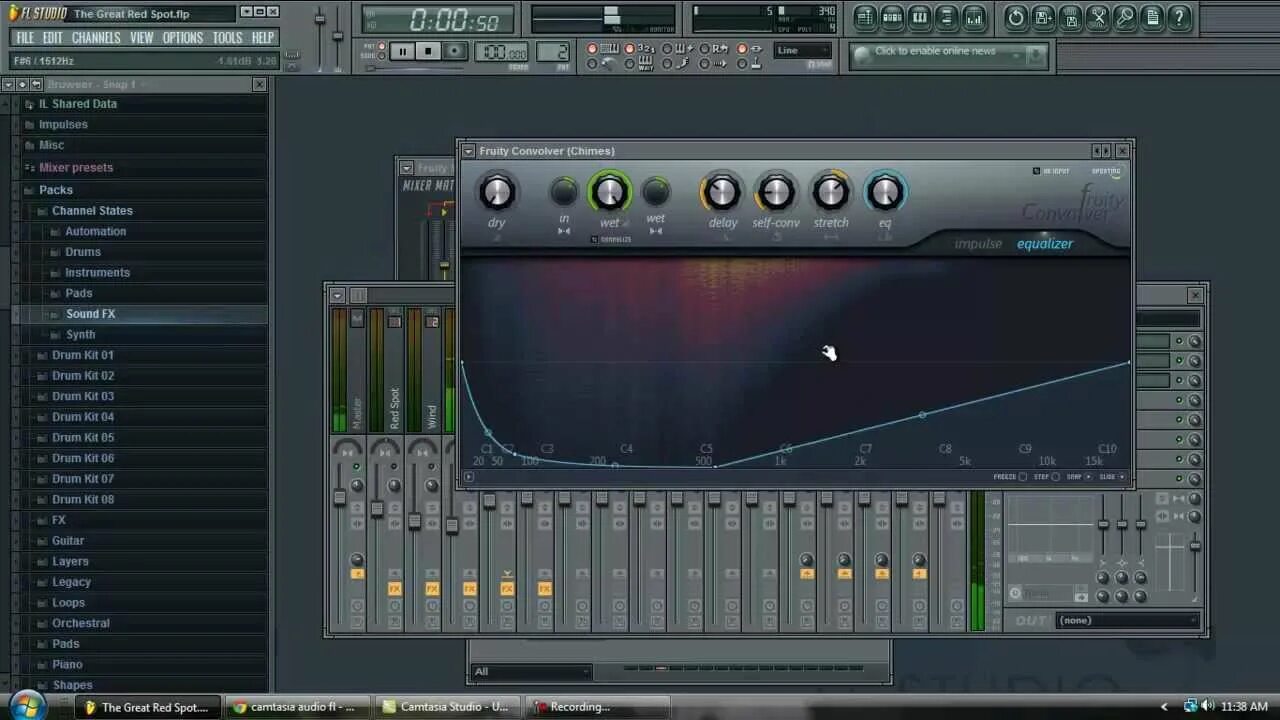Image resolution: width=1280 pixels, height=720 pixels.
Task: Expand the Guitar folder
Action: [68, 541]
